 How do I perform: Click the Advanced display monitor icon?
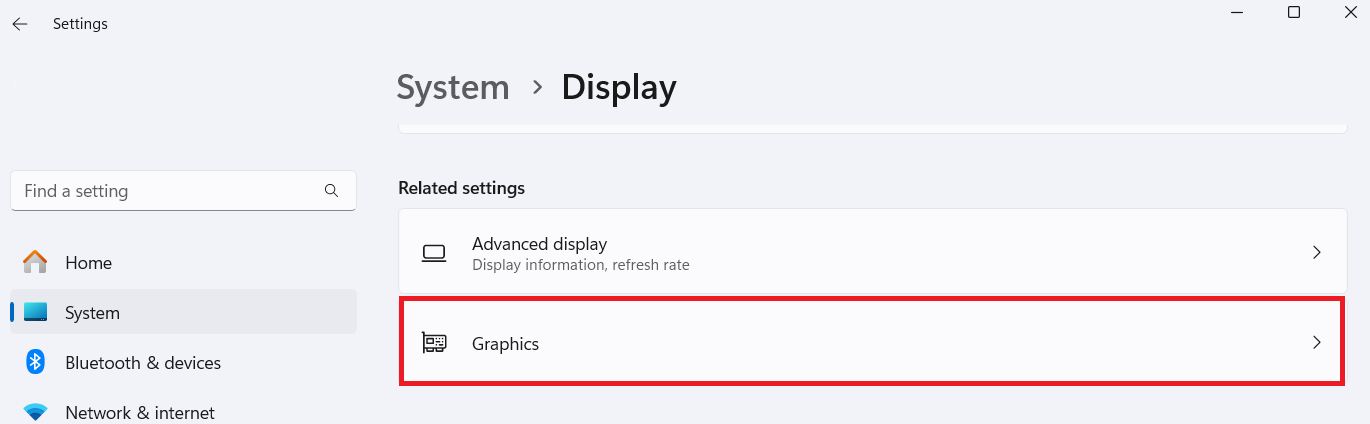434,254
